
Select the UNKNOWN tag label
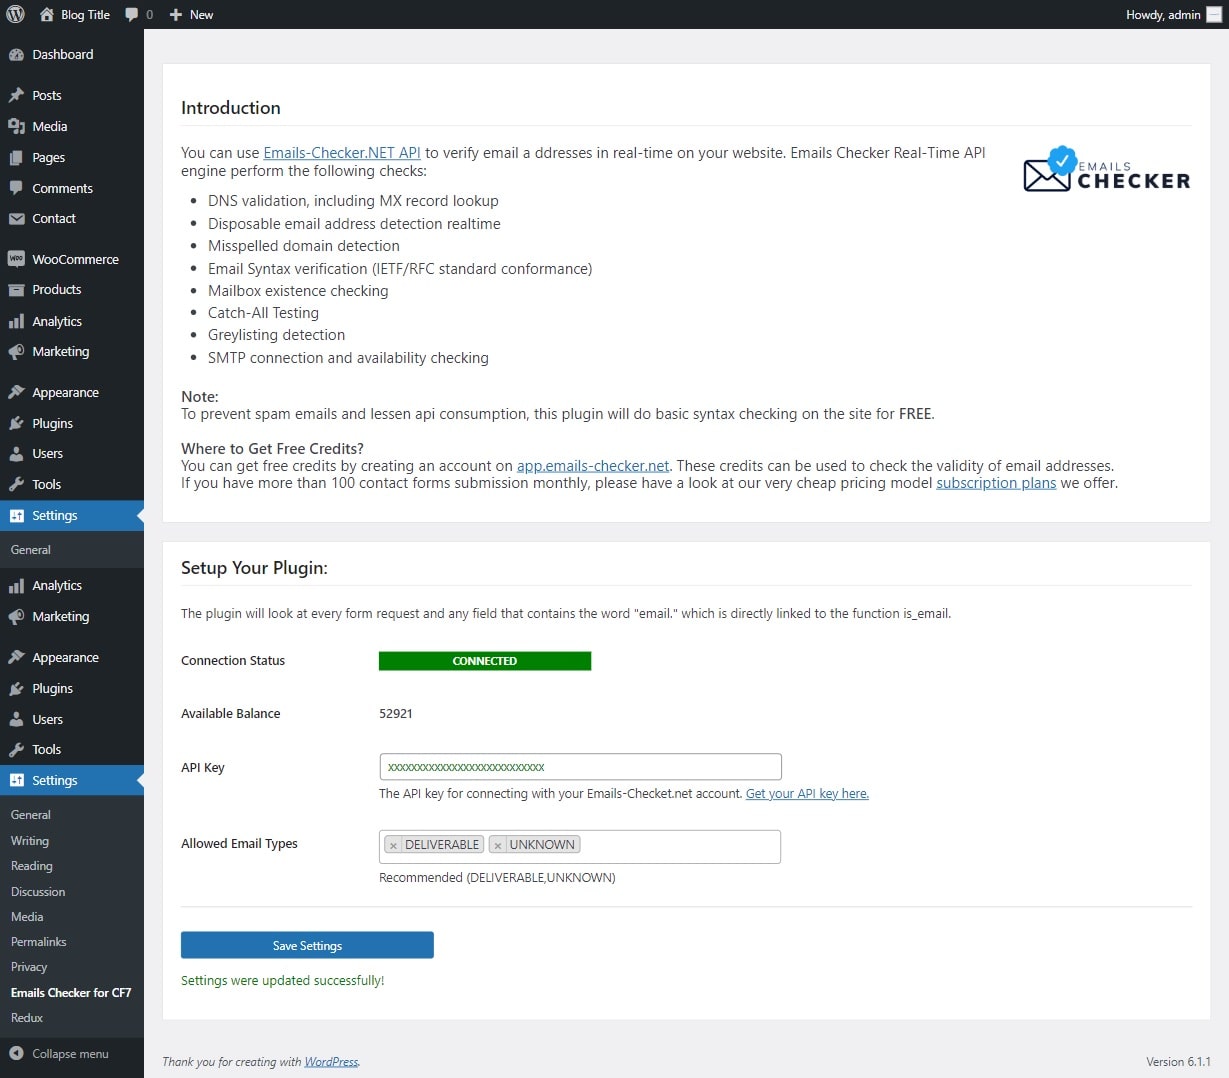542,845
